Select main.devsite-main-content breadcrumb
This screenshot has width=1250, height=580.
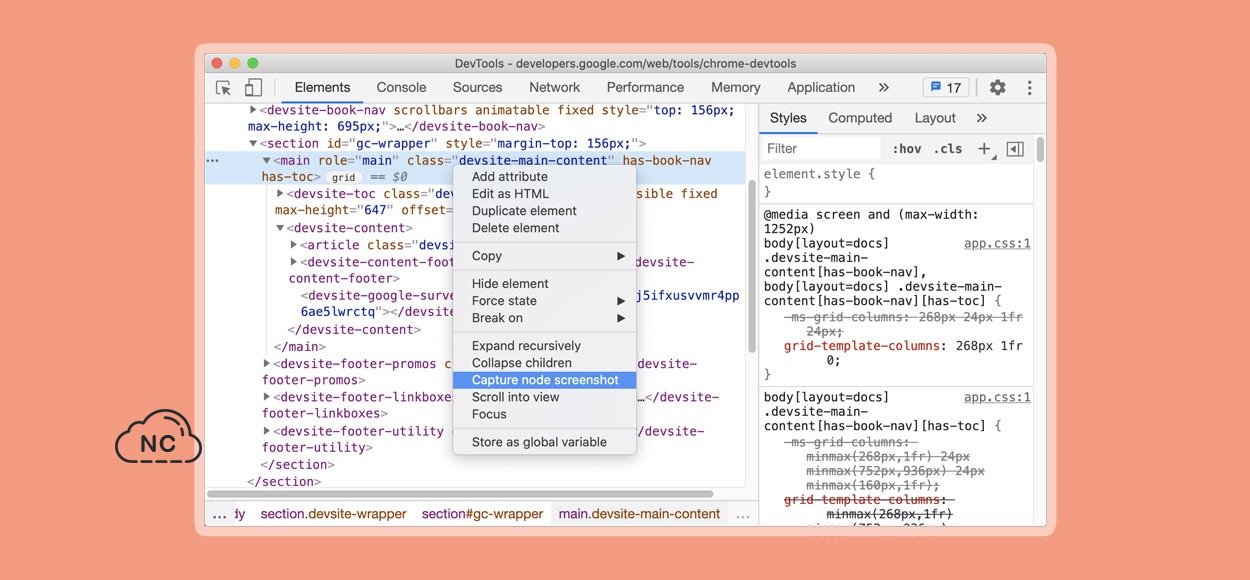click(639, 514)
